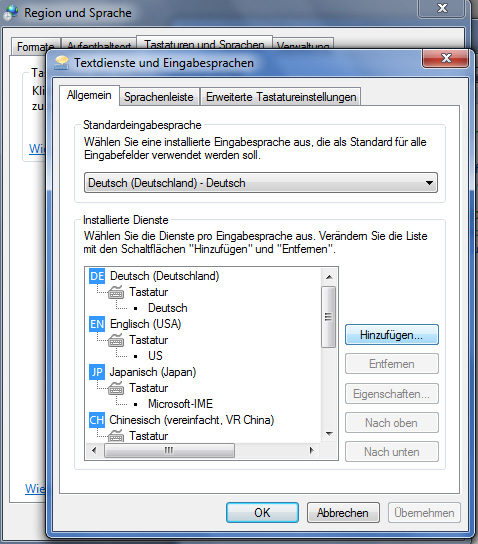Click the CH language badge icon
478x544 pixels.
[x=97, y=420]
